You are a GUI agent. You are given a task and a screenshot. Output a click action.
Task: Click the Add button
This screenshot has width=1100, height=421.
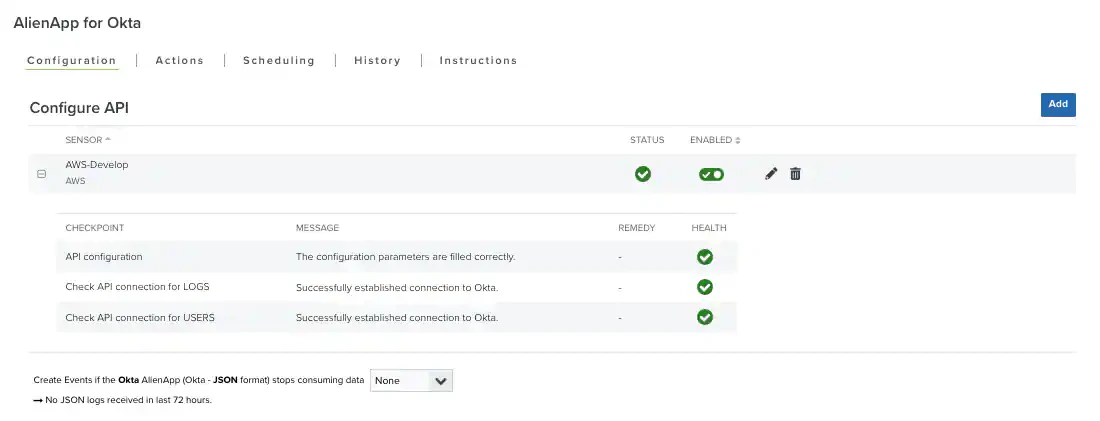(1058, 104)
